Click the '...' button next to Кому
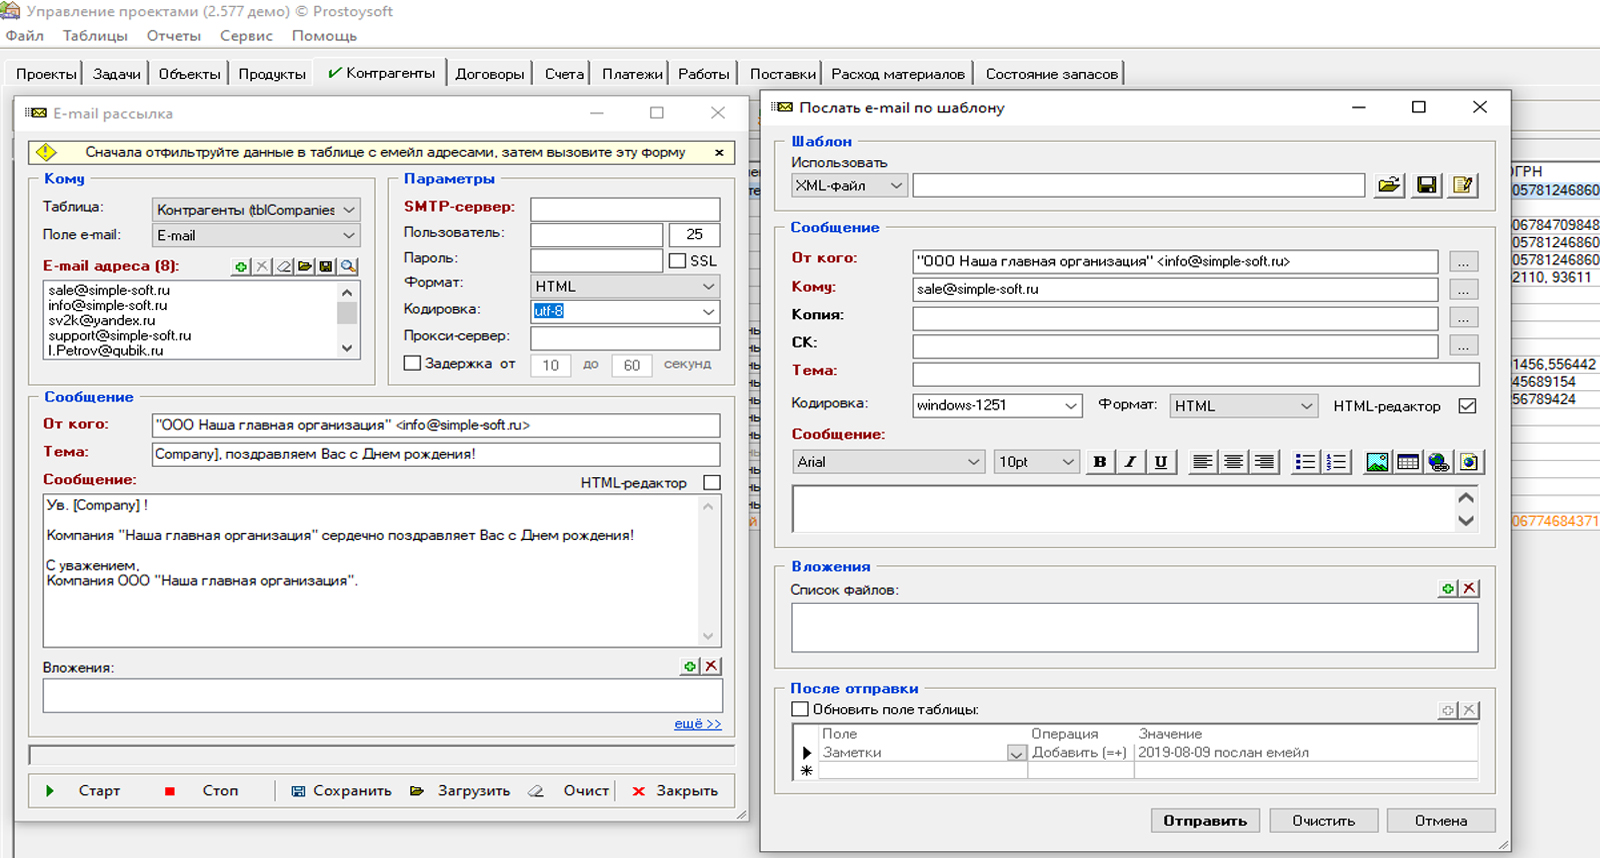 click(1463, 290)
